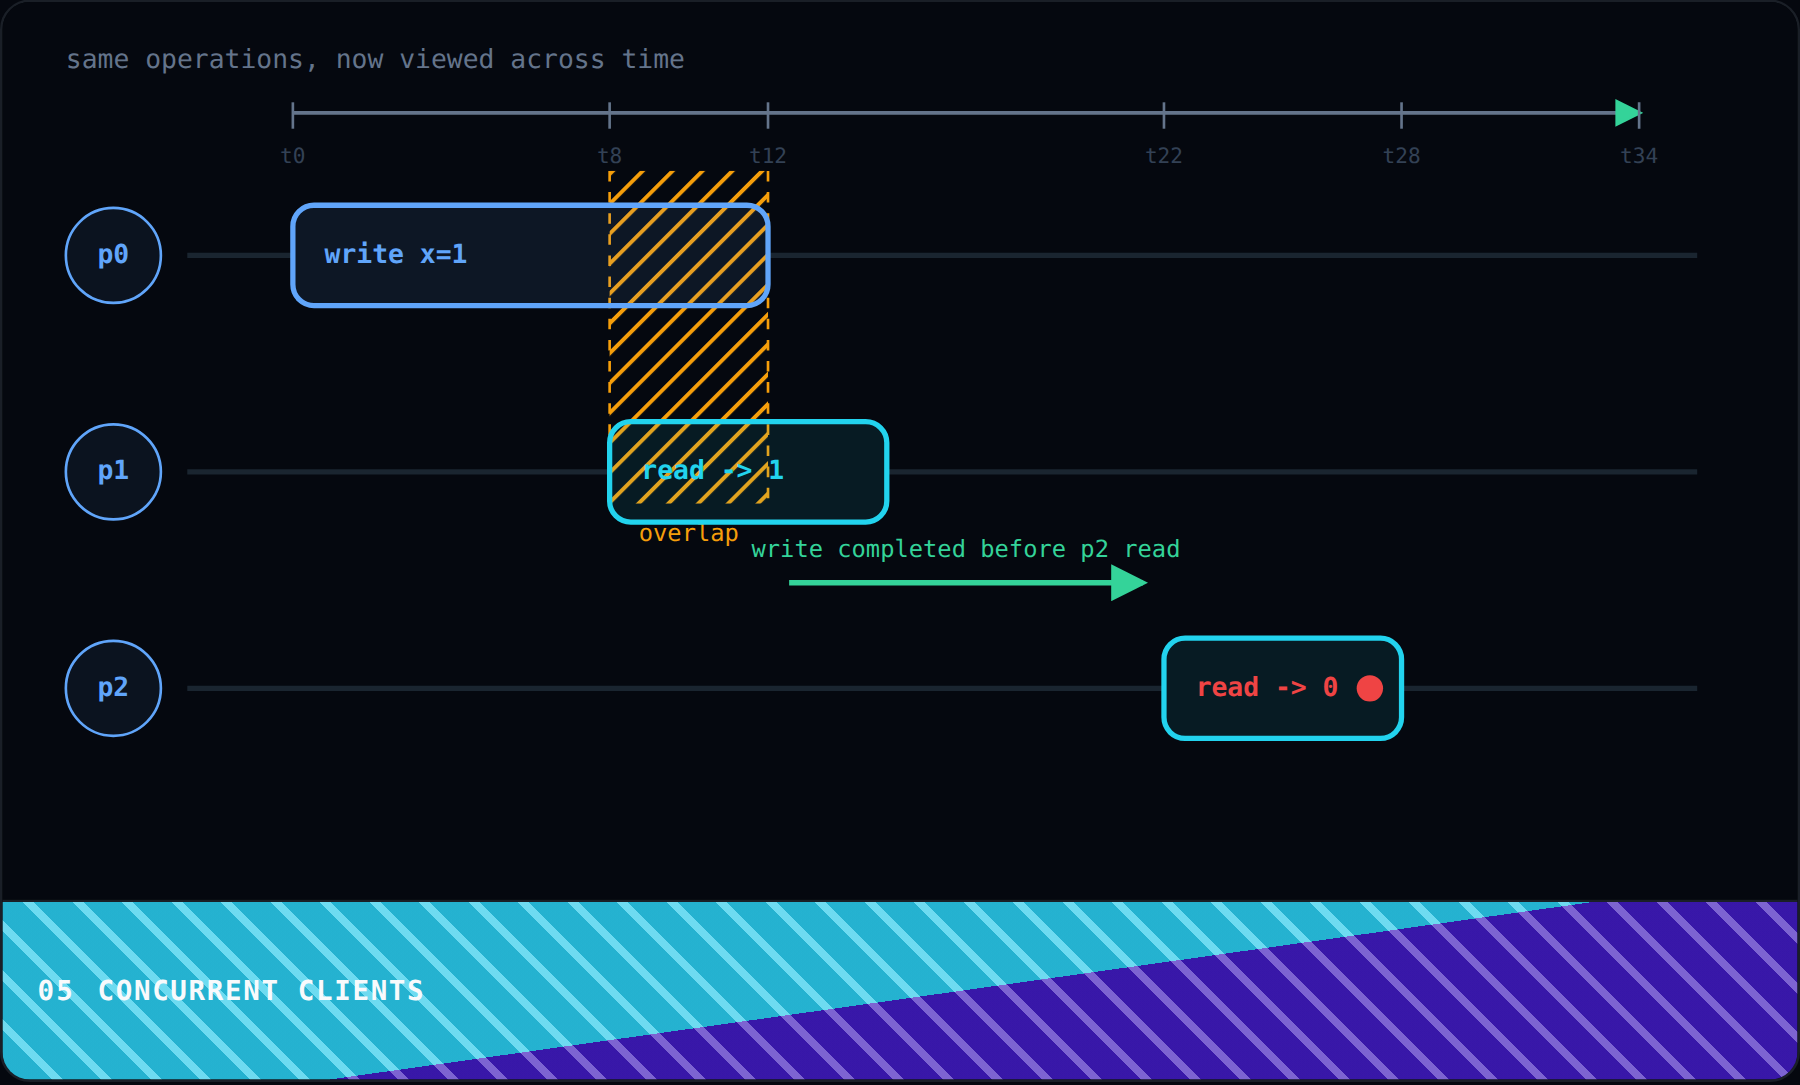The width and height of the screenshot is (1800, 1085).
Task: Click the green arrowhead below write completed text
Action: point(1129,583)
